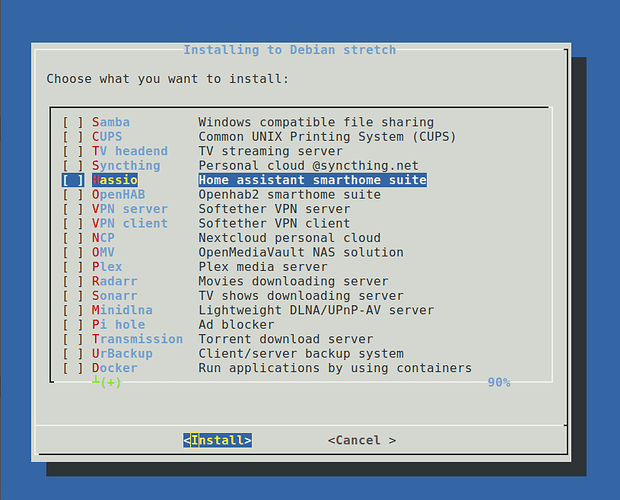The image size is (620, 500).
Task: Check the OpenHAB checkbox
Action: point(73,195)
